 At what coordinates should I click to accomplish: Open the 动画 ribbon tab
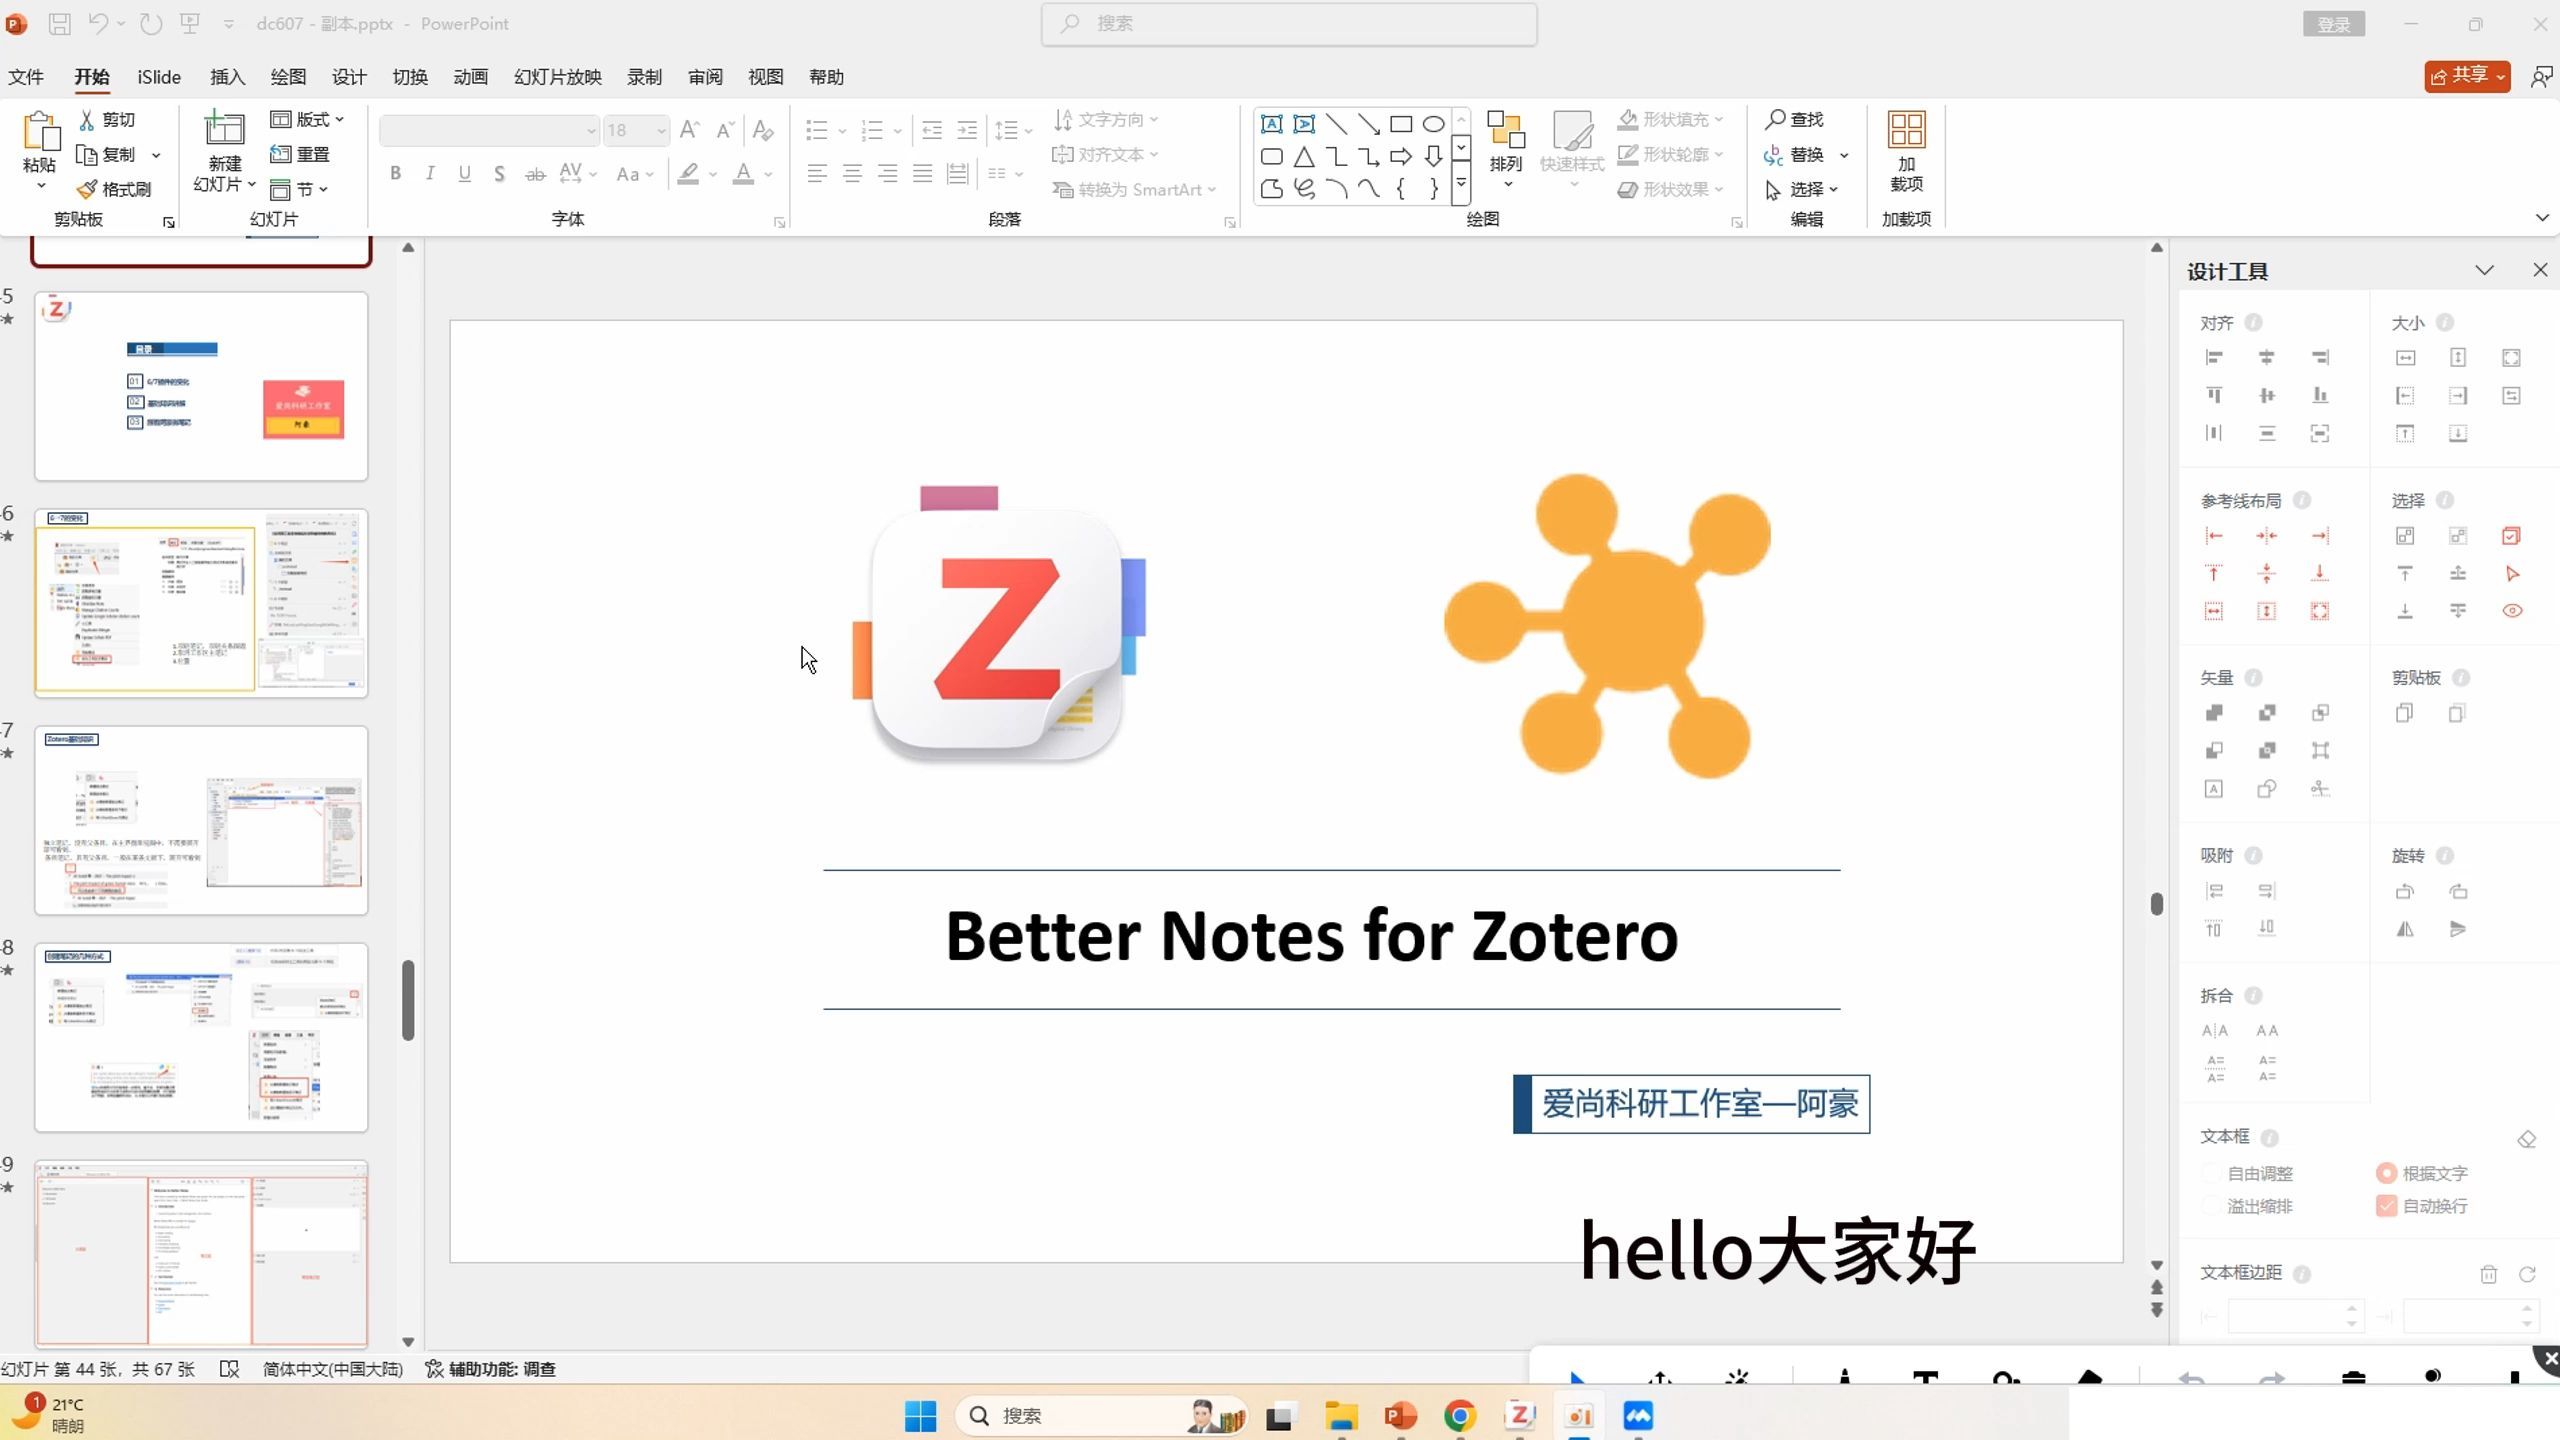(x=470, y=77)
